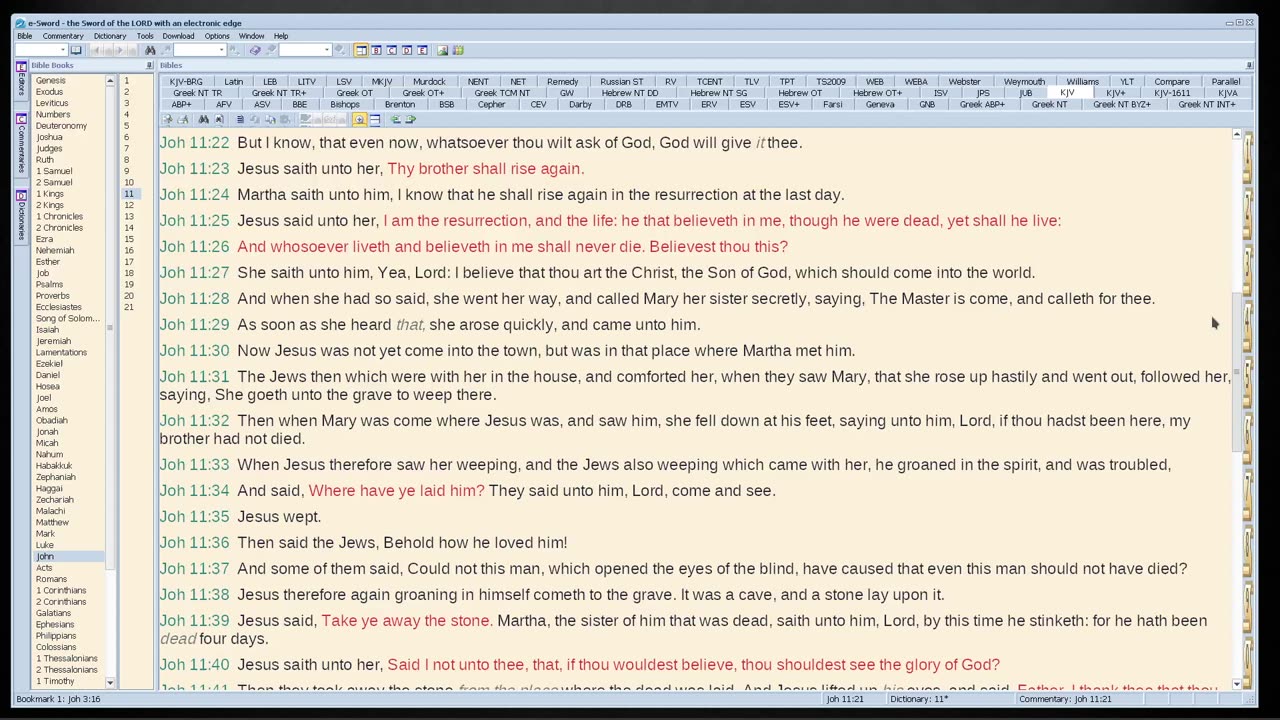The image size is (1280, 720).
Task: Toggle the highlighted zoom icon in Bibles toolbar
Action: point(359,119)
